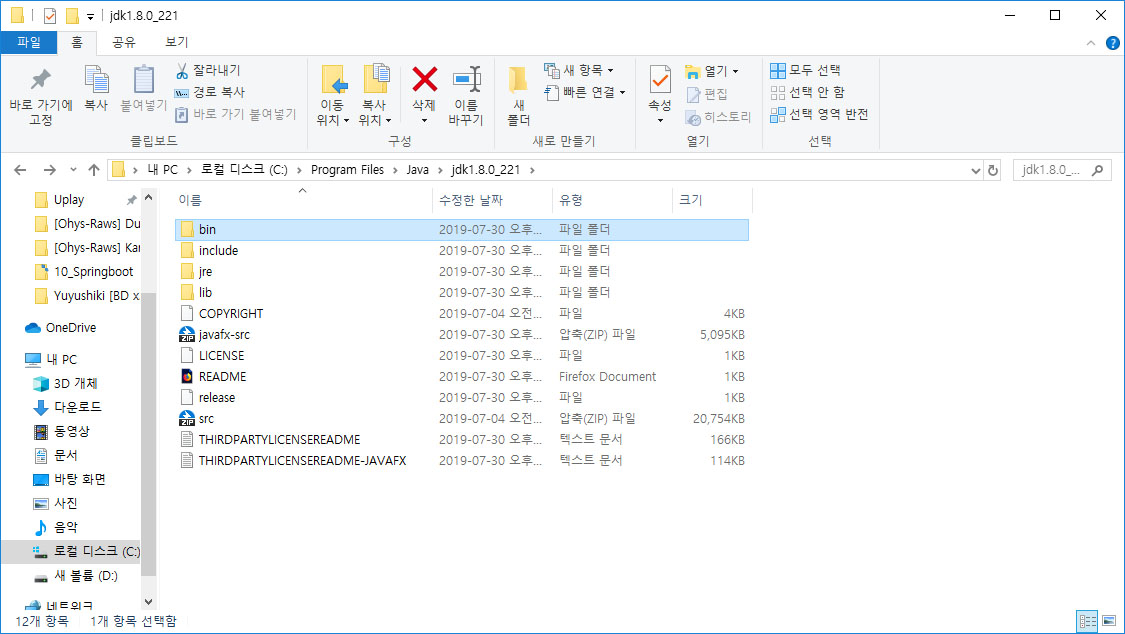
Task: Sort by Type (유형) column header
Action: pyautogui.click(x=612, y=200)
